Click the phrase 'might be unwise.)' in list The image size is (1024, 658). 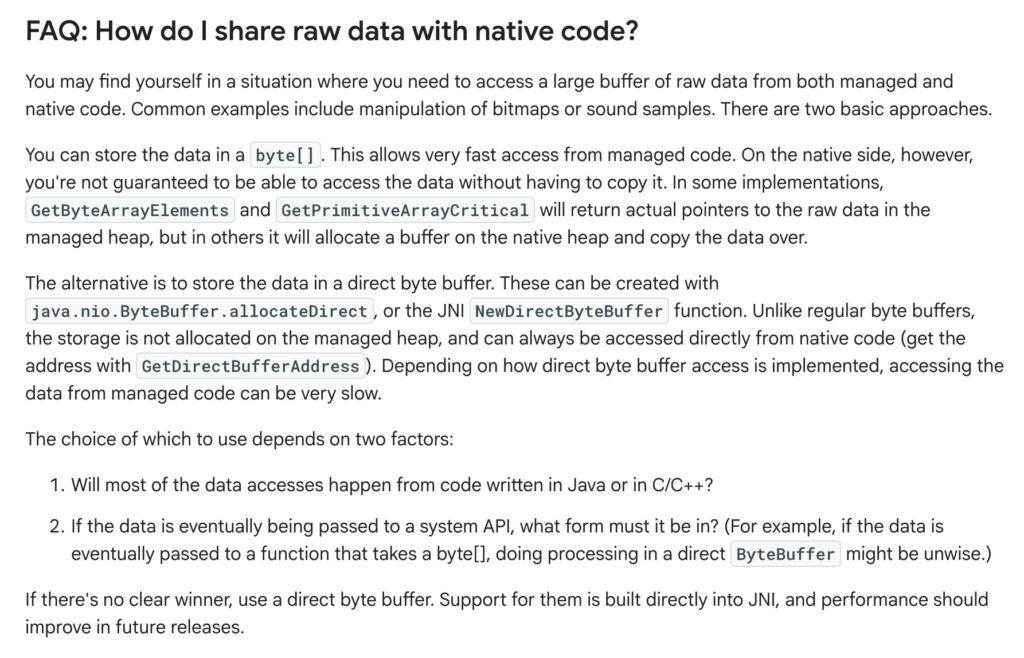point(918,554)
